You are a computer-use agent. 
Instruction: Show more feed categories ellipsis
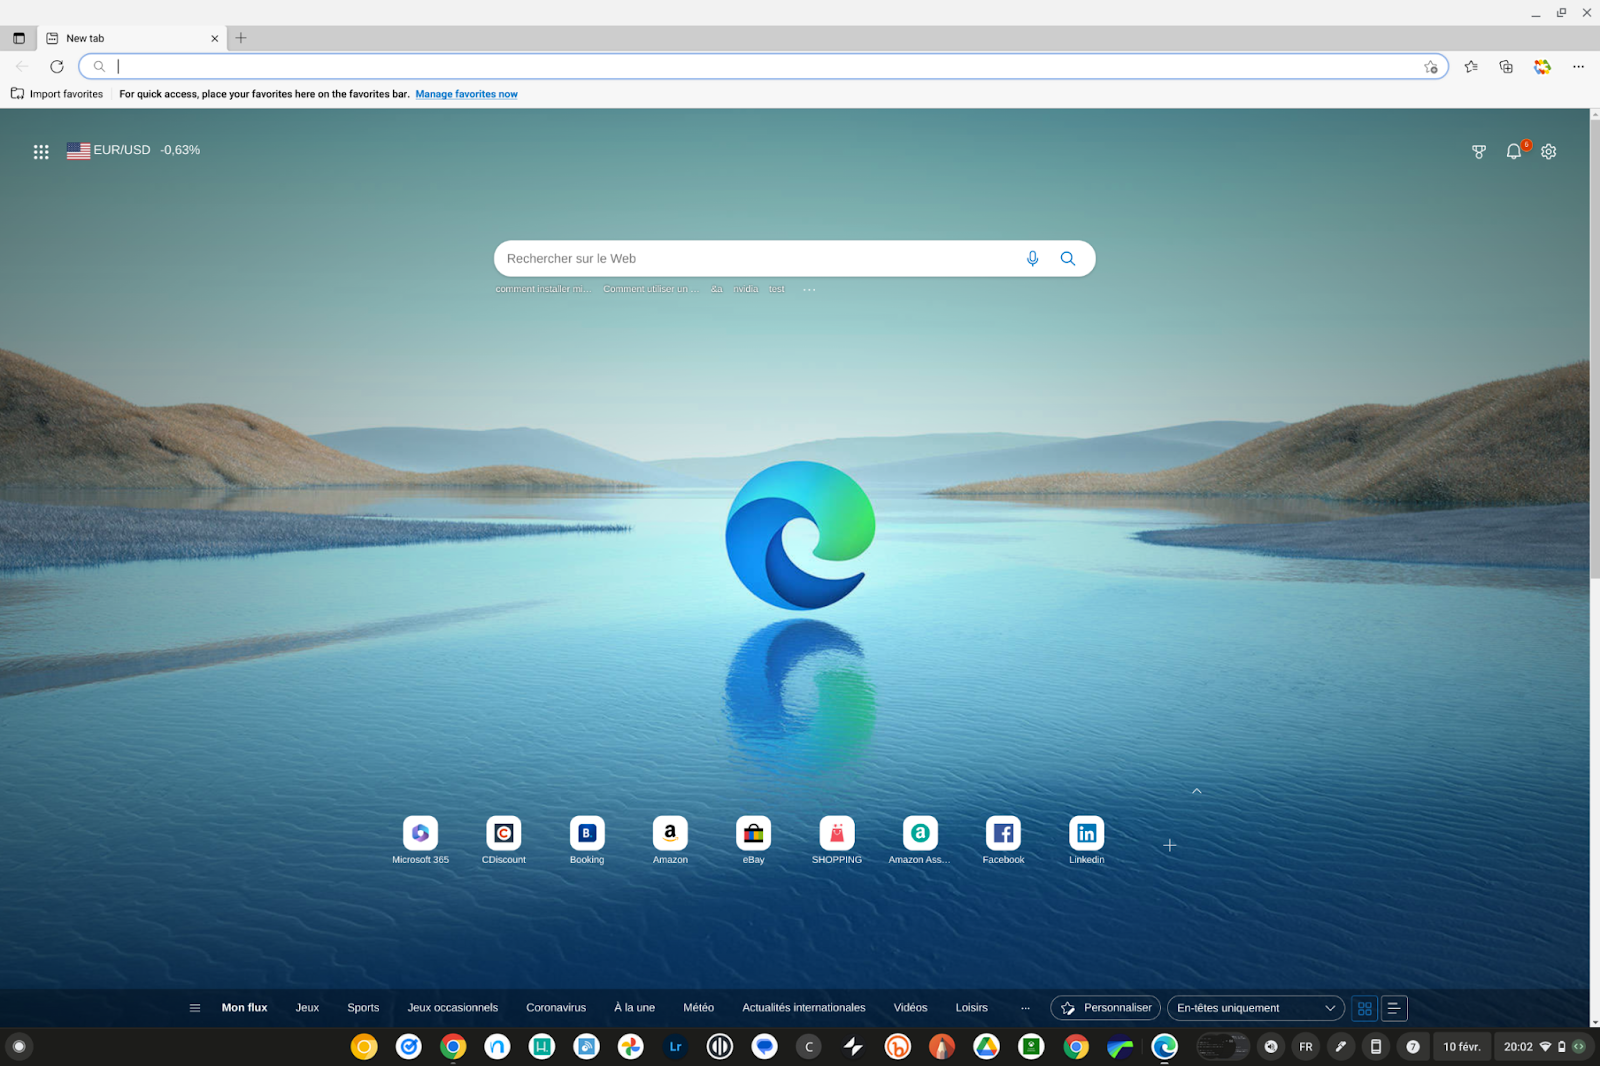(1025, 1008)
